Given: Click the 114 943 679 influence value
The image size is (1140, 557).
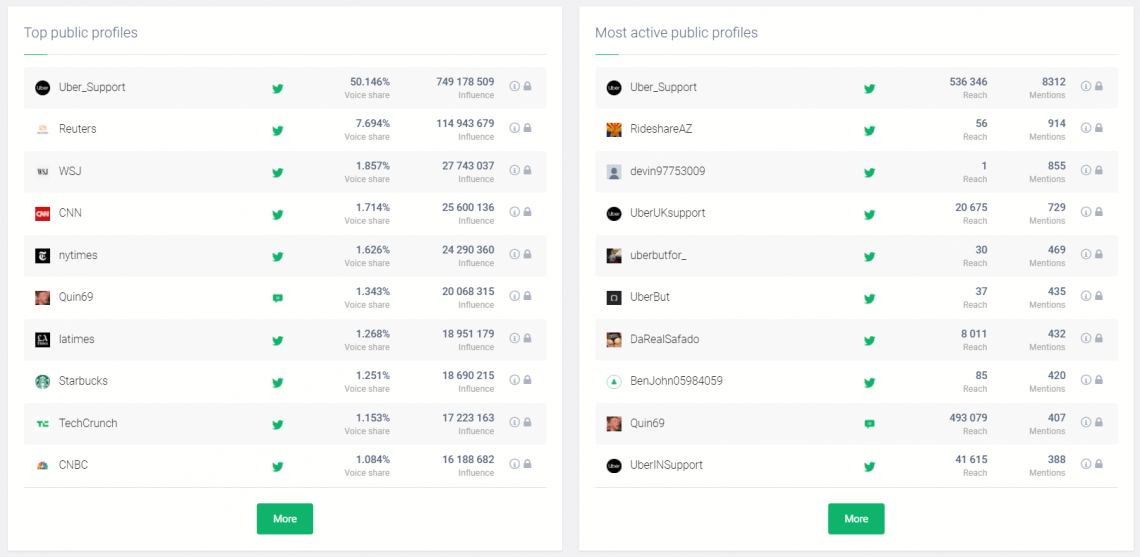Looking at the screenshot, I should (x=467, y=124).
